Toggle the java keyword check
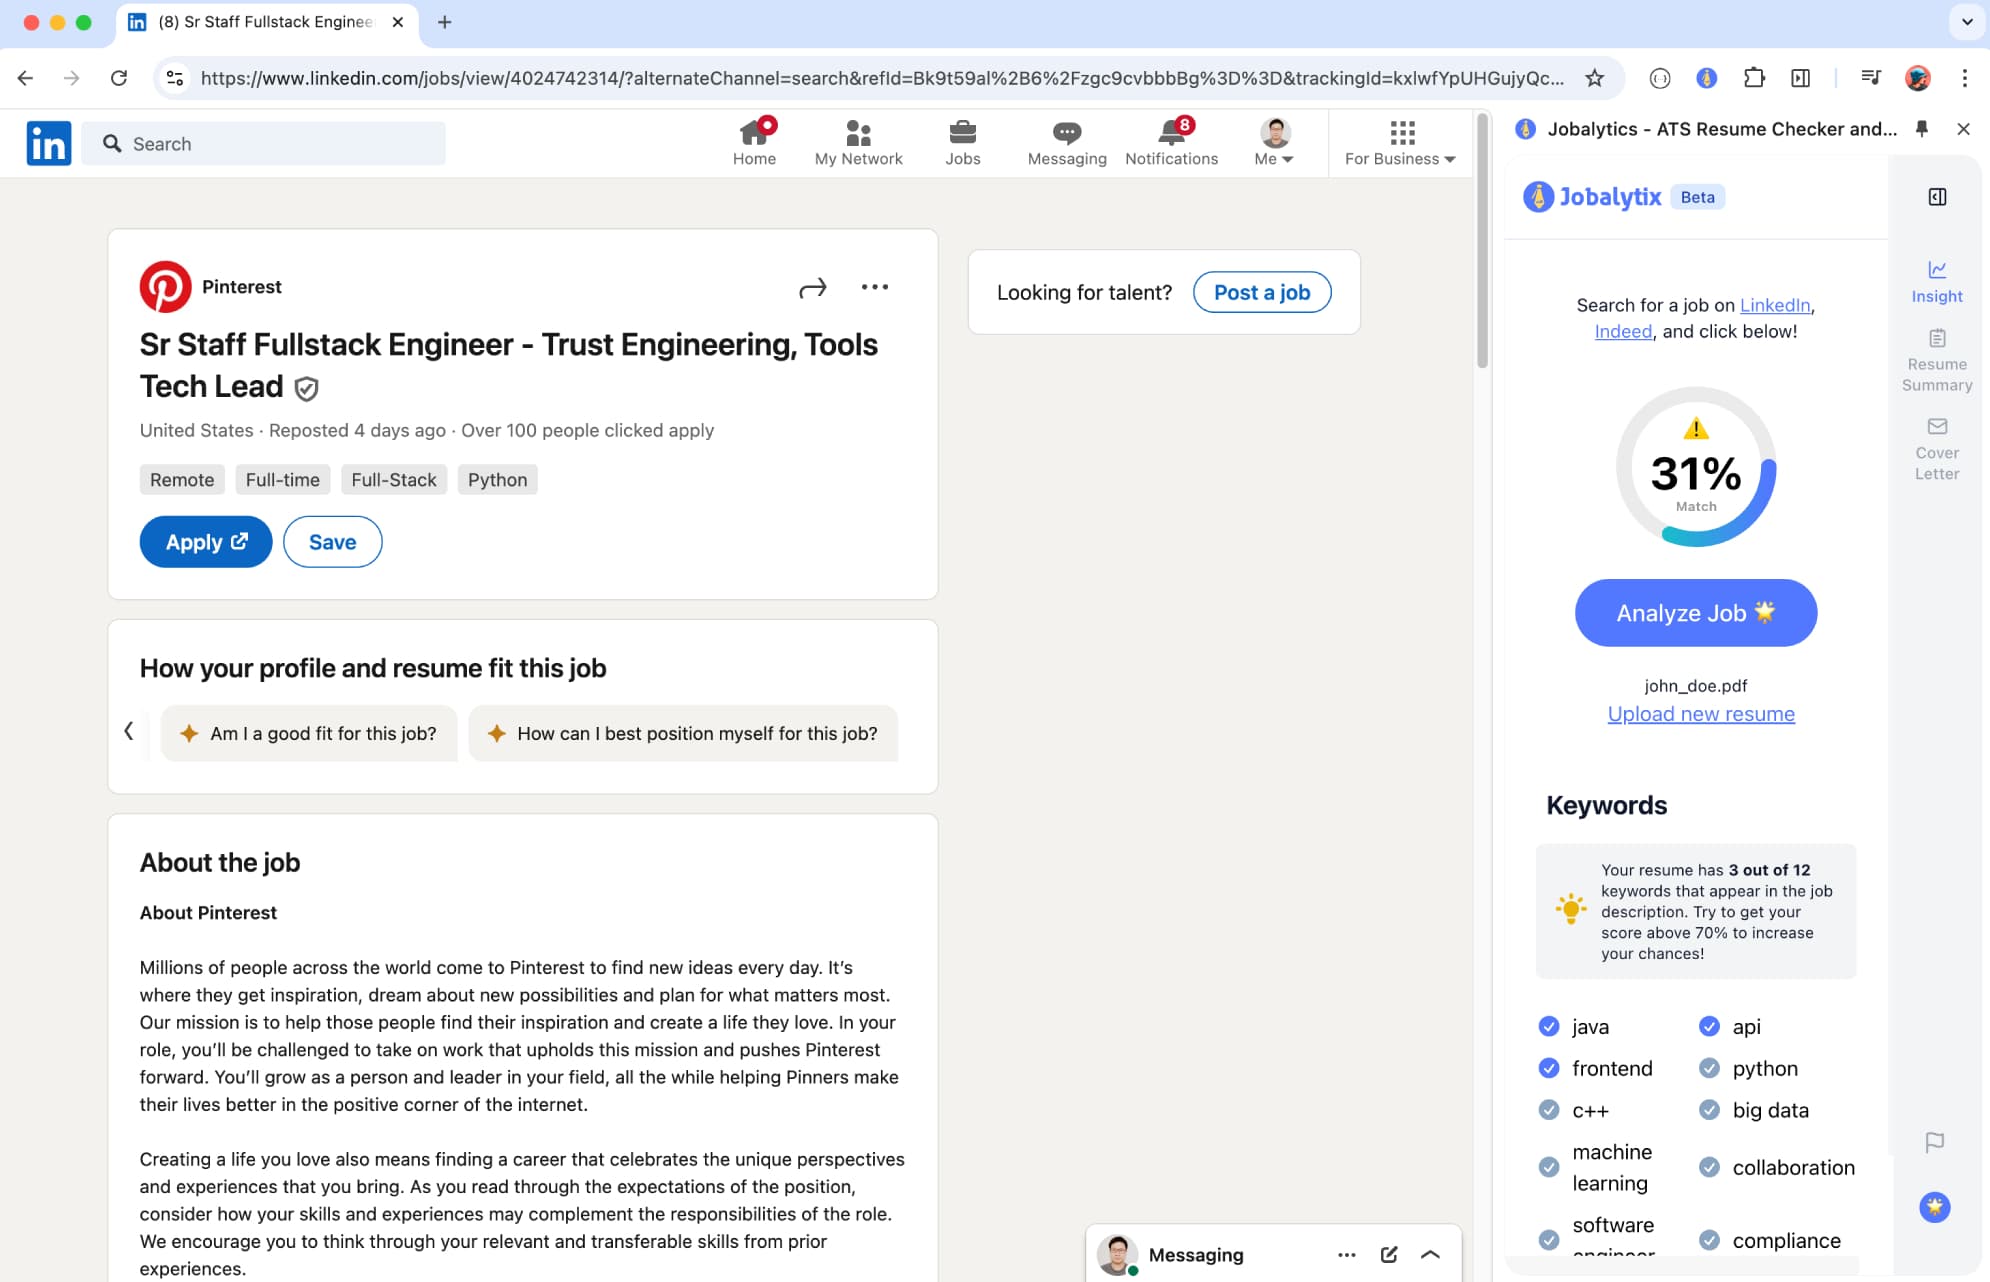Viewport: 1990px width, 1282px height. click(1549, 1026)
